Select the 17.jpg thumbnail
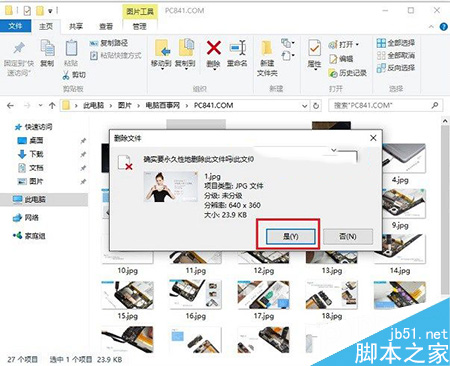The height and width of the screenshot is (366, 450). pos(264,295)
